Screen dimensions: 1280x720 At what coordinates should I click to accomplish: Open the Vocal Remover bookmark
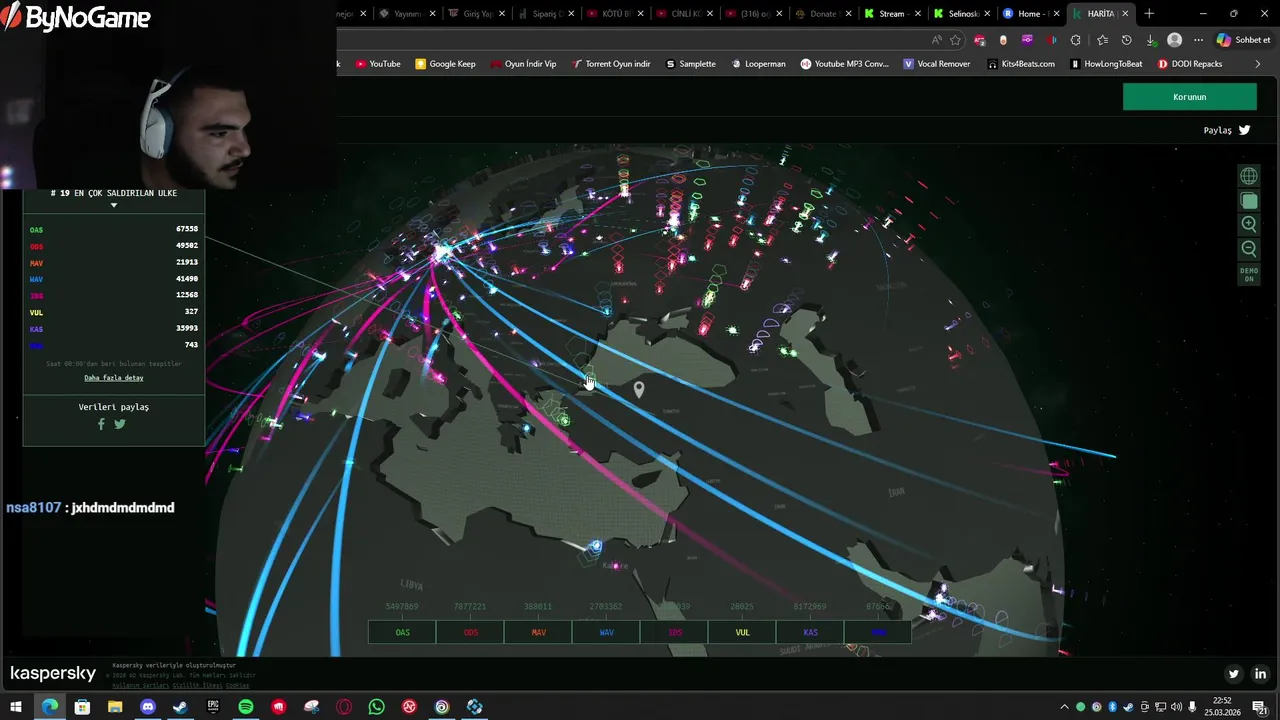[x=937, y=64]
